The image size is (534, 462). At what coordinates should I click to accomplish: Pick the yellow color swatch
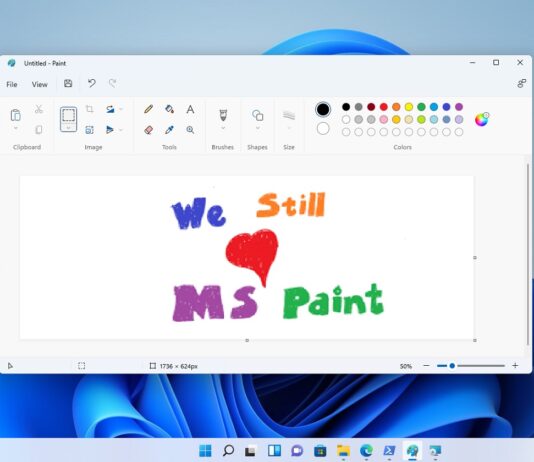pos(409,107)
